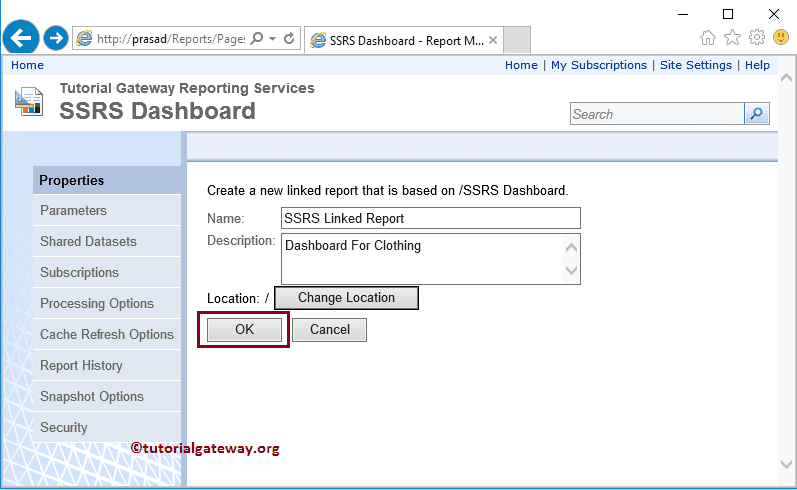Click the Description box scroll up arrow

pyautogui.click(x=571, y=248)
